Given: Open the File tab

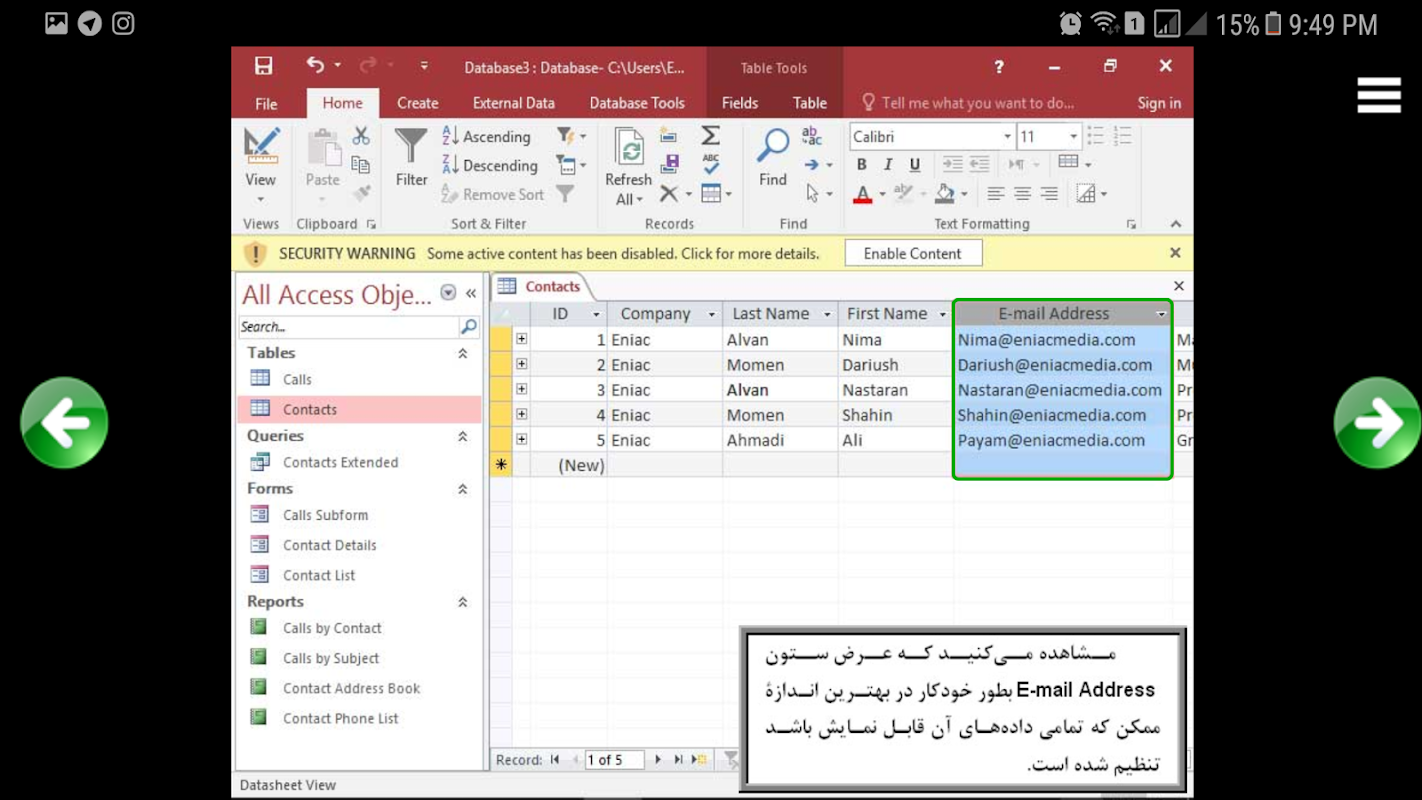Looking at the screenshot, I should tap(266, 103).
